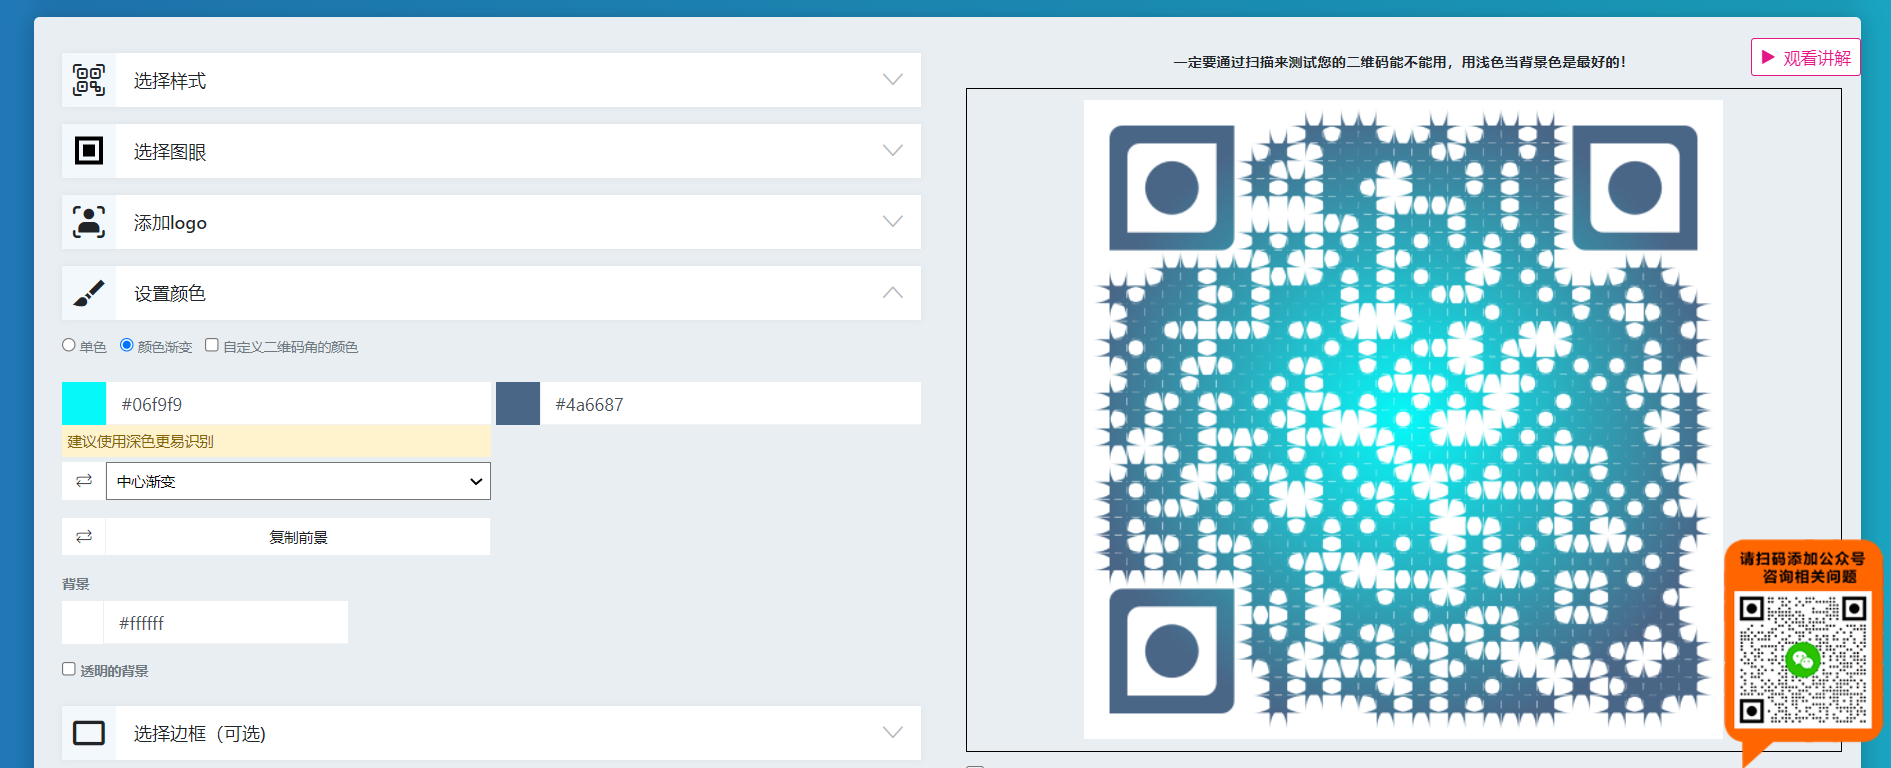
Task: Enable 自定义二维码角的颜色 checkbox
Action: [x=212, y=345]
